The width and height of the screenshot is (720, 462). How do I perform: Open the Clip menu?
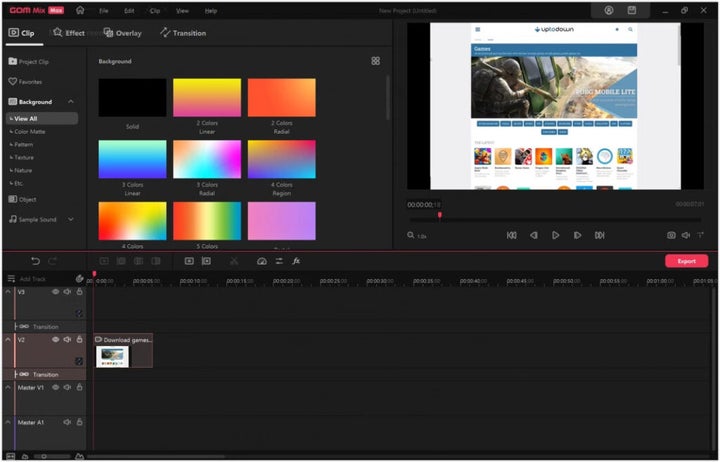point(154,10)
